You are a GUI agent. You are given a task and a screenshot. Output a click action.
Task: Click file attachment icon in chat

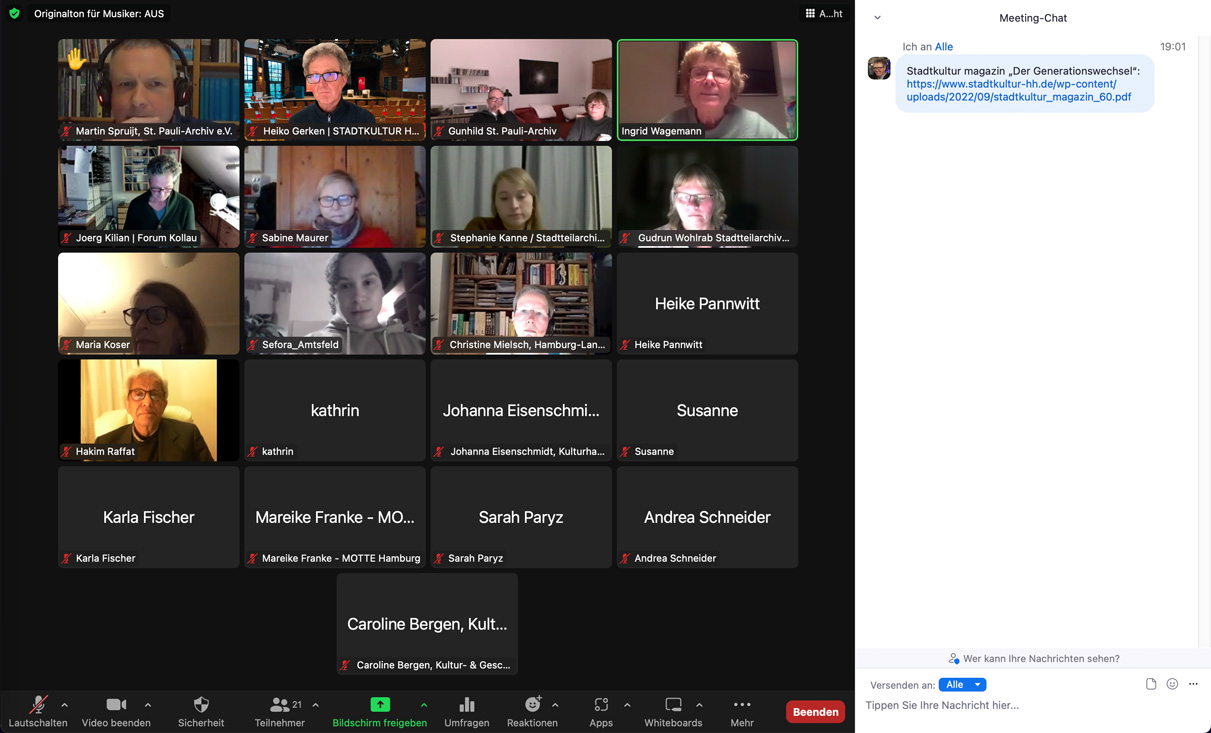(1151, 685)
